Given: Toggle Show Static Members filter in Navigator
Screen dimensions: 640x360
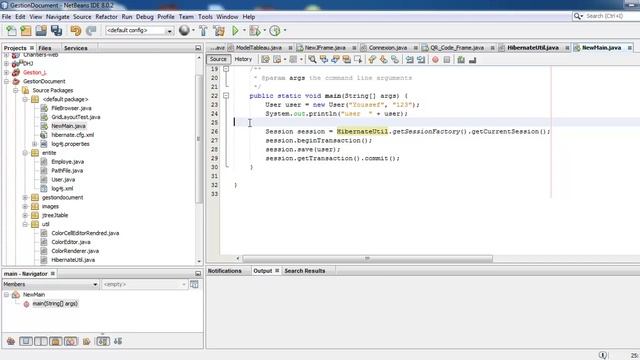Looking at the screenshot, I should (x=41, y=341).
